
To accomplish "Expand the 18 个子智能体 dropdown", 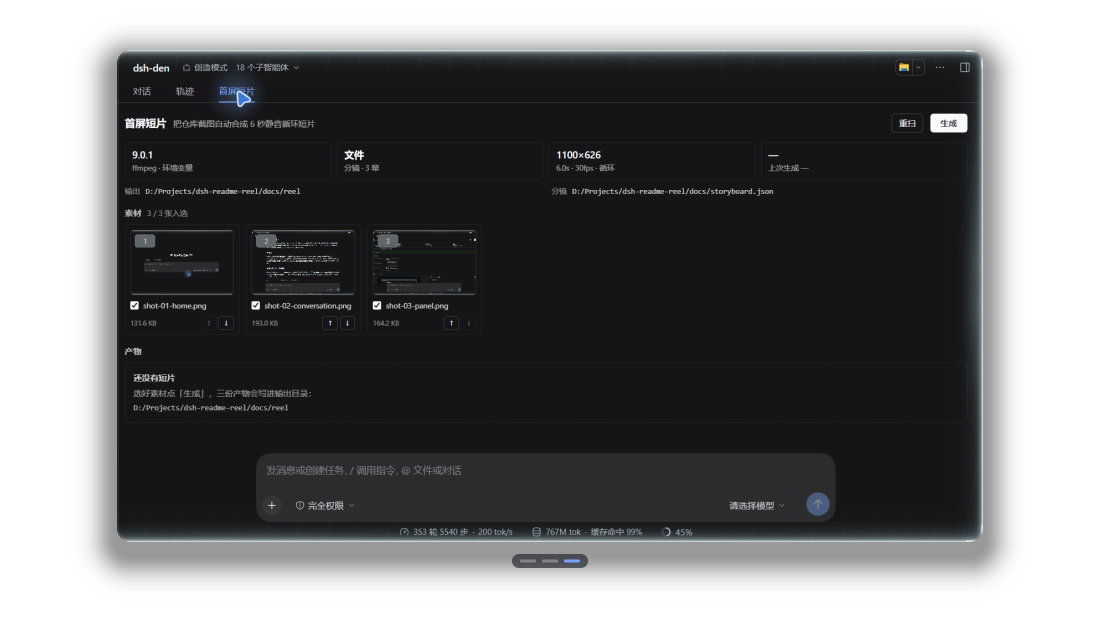I will pyautogui.click(x=267, y=67).
